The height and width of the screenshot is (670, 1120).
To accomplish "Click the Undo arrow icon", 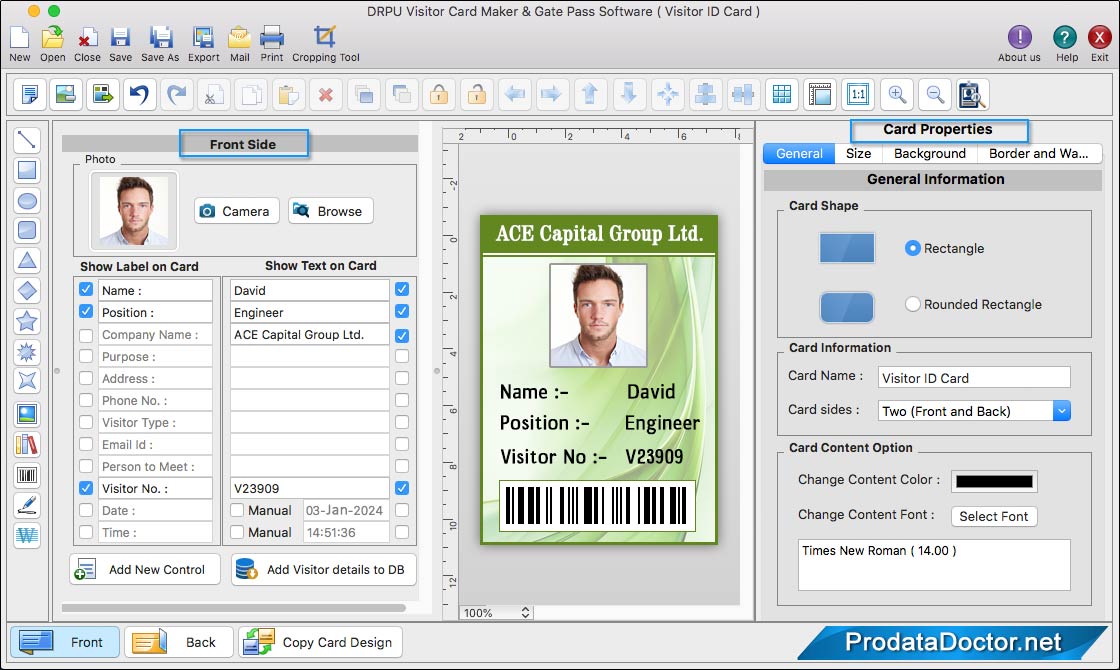I will (x=140, y=94).
